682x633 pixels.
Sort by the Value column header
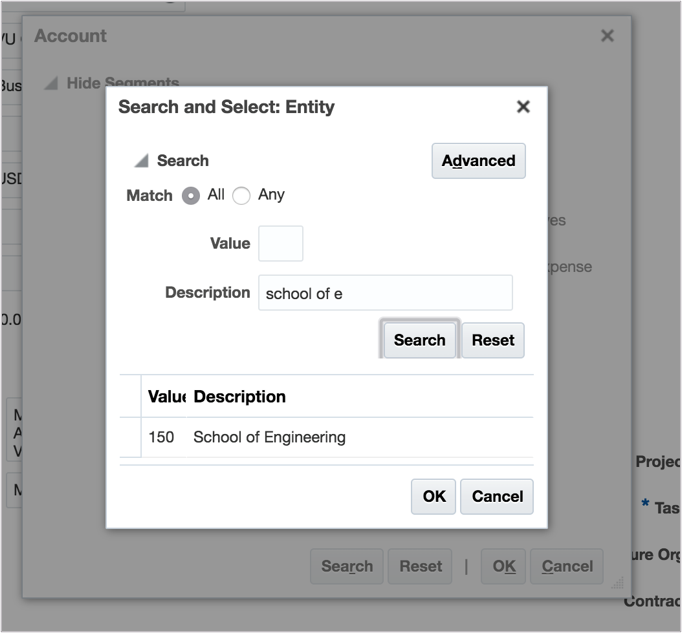click(x=165, y=397)
